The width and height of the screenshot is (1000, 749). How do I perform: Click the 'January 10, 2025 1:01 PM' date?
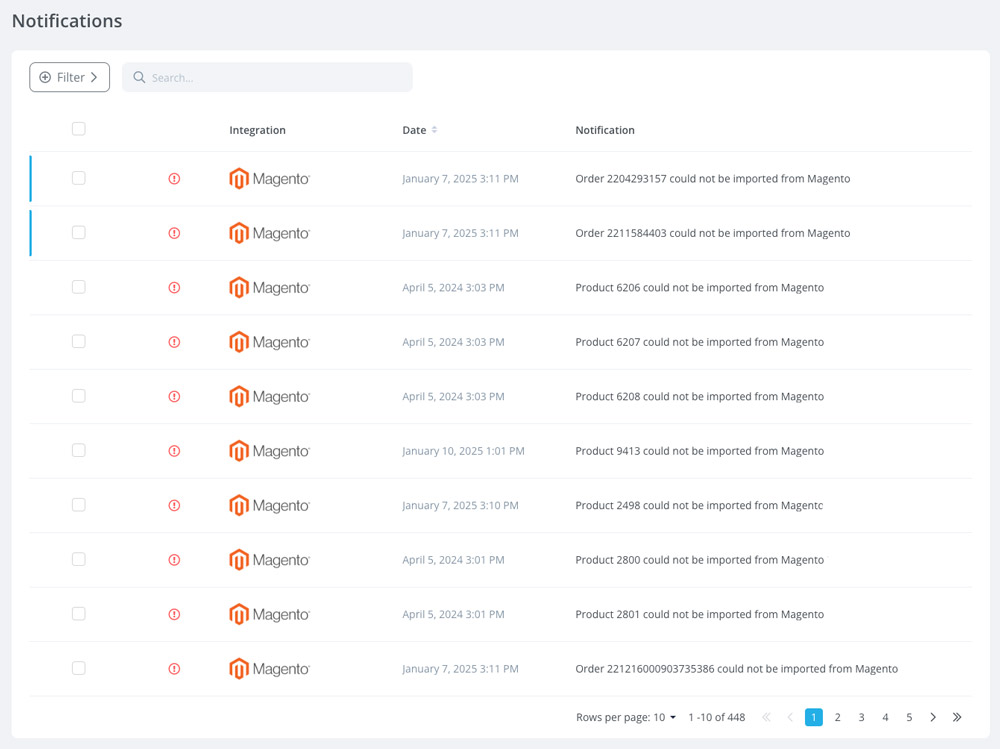[463, 451]
